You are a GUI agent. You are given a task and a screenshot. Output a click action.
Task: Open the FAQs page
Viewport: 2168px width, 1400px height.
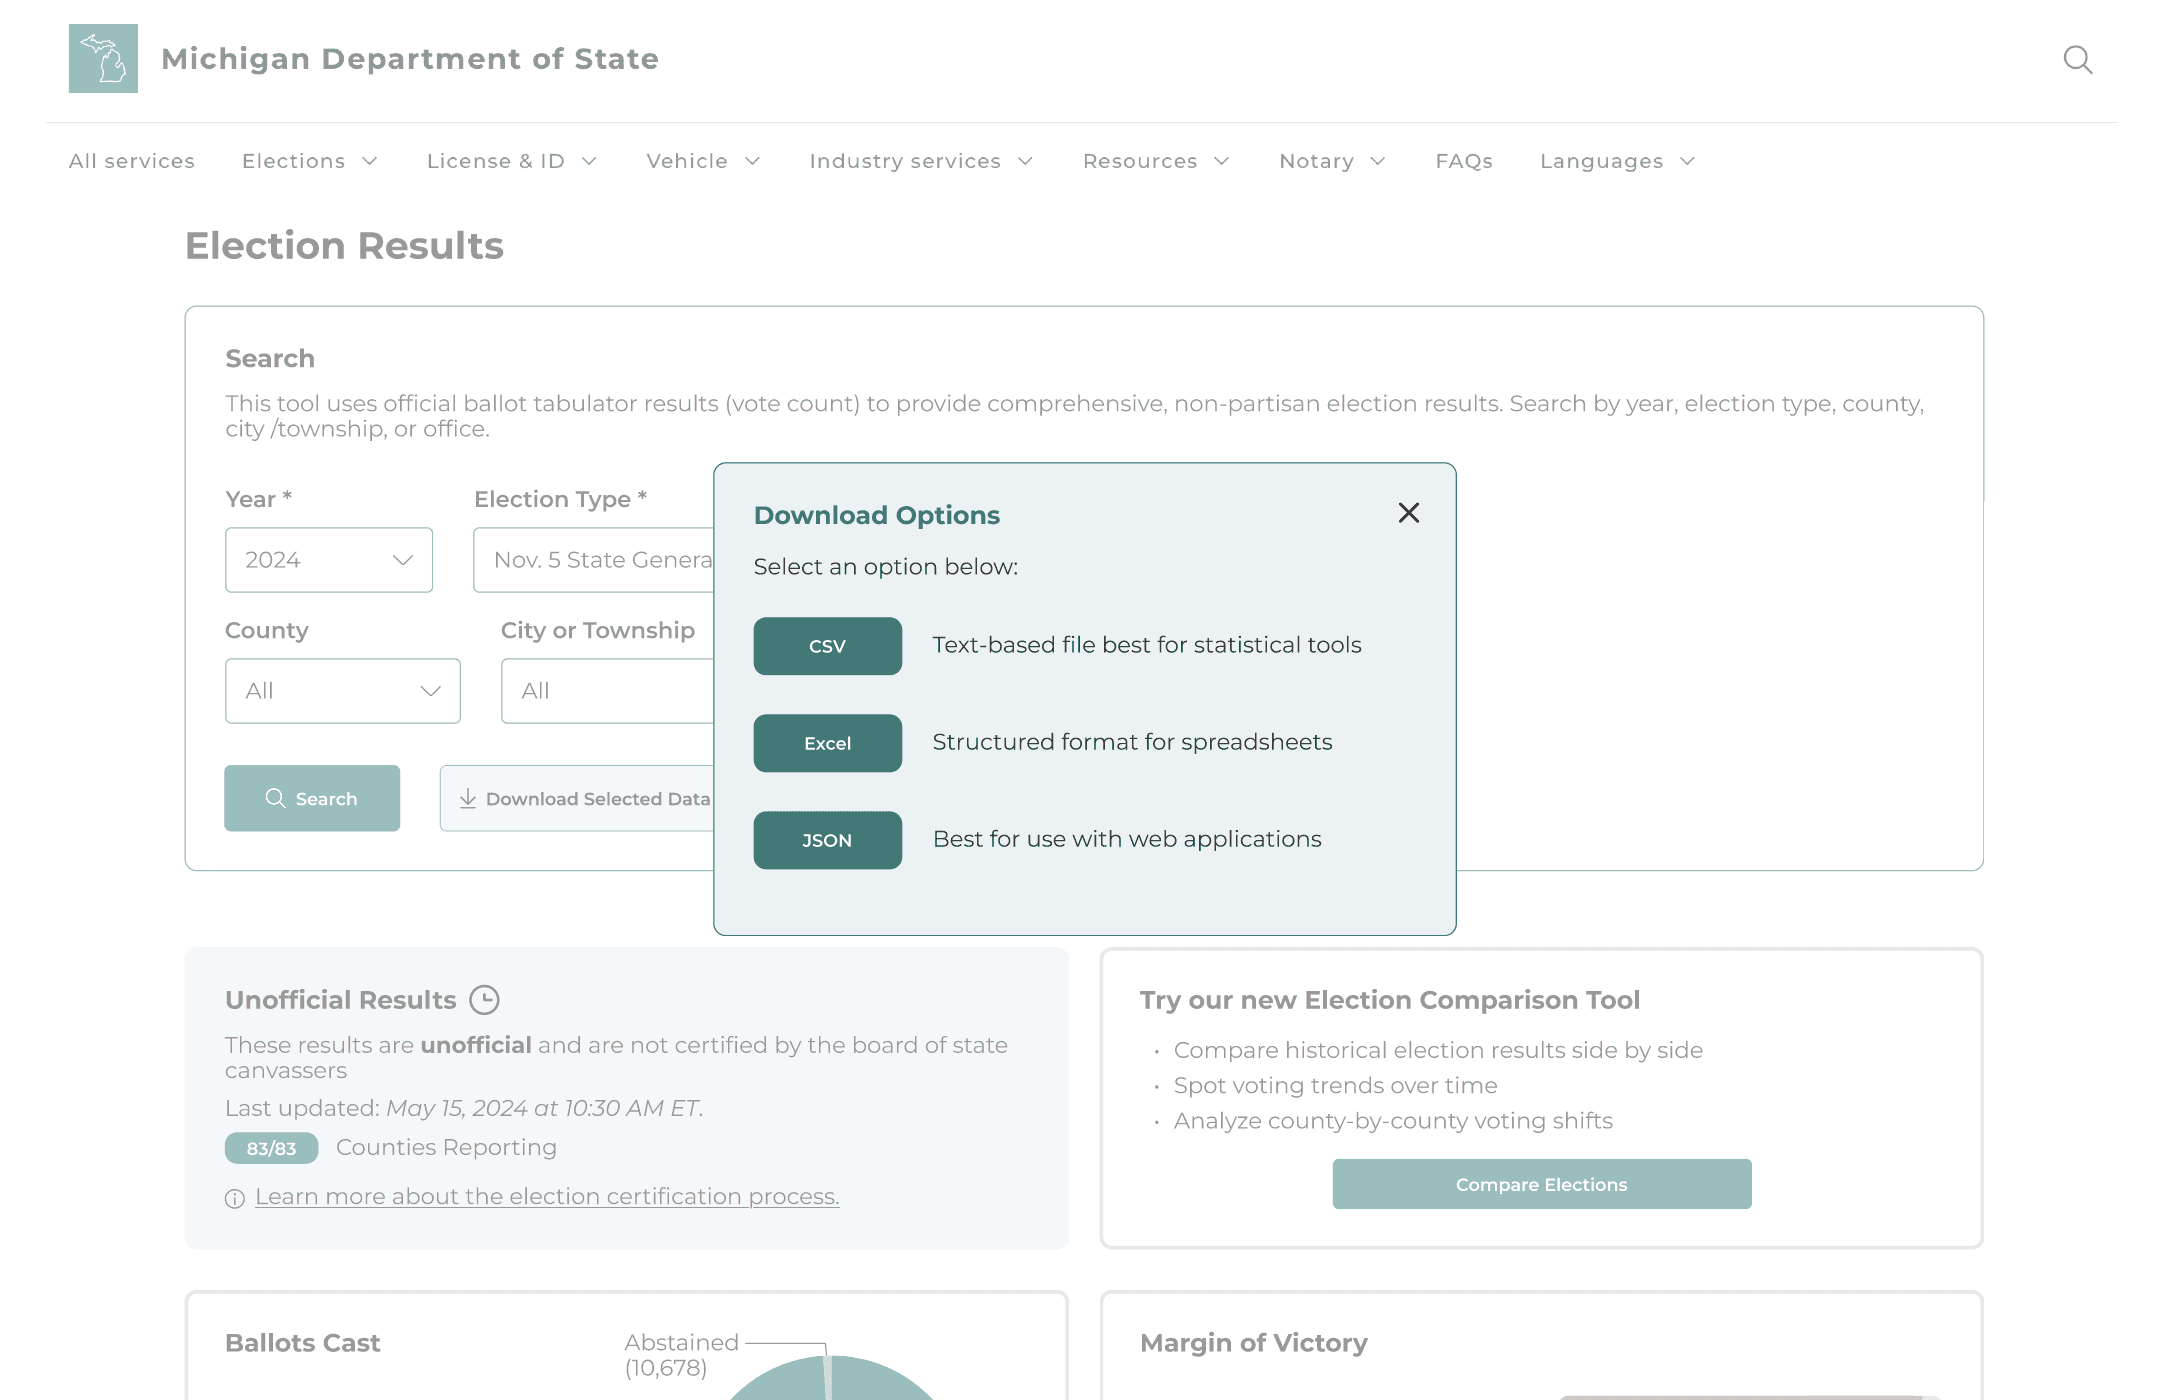[x=1463, y=161]
